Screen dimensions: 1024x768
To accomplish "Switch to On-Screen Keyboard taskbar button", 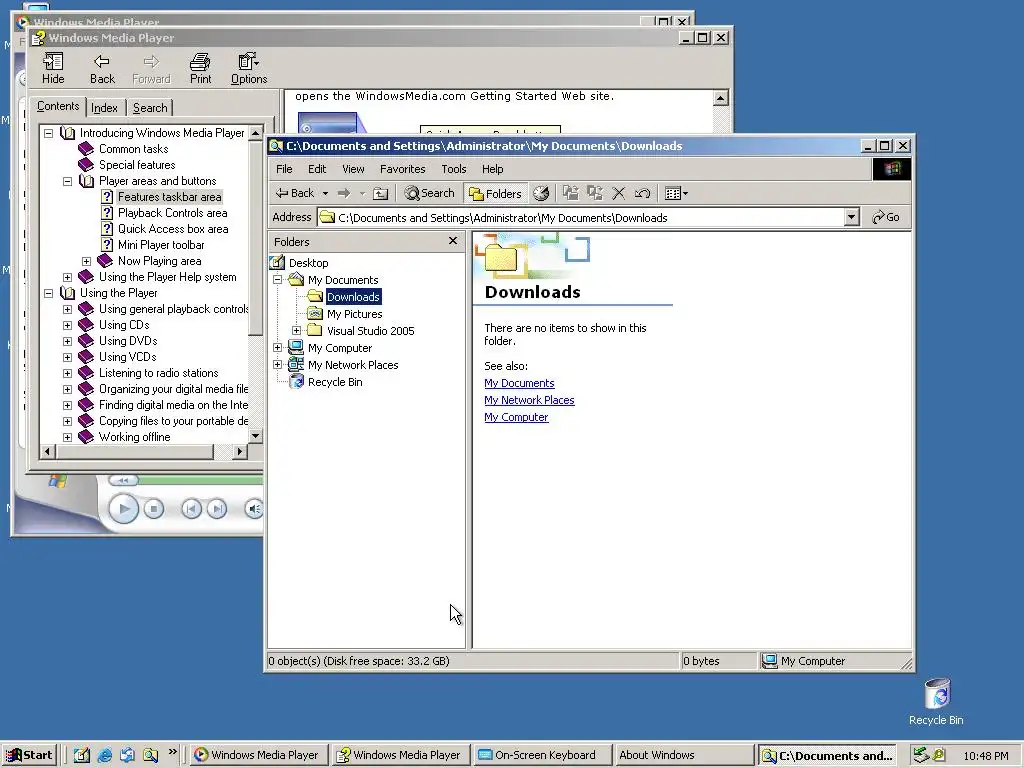I will point(542,755).
